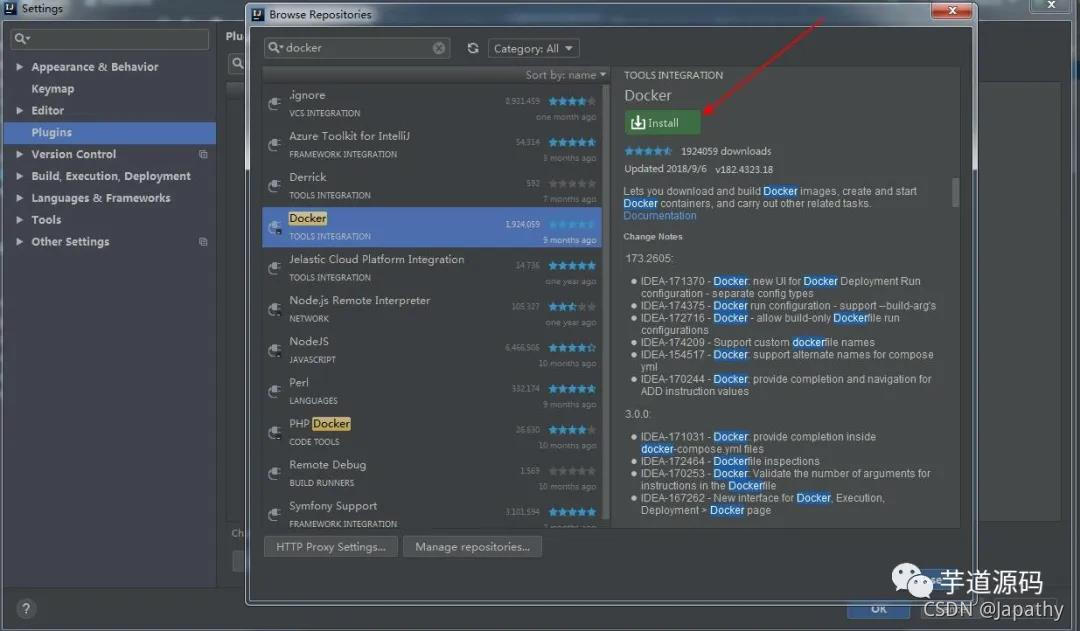
Task: Expand the Version Control settings node
Action: coord(19,154)
